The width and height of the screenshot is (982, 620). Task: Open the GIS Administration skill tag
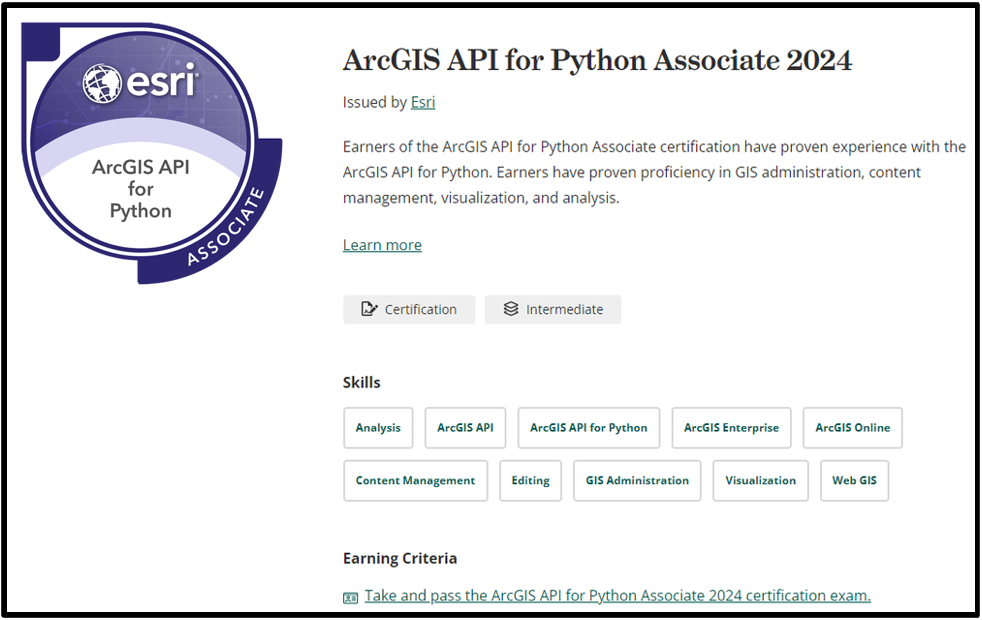point(637,481)
